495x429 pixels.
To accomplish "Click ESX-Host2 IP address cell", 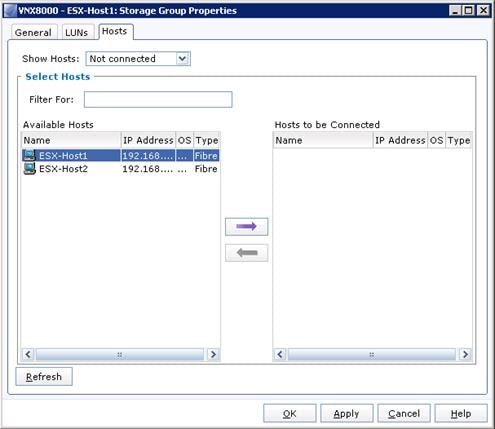I will click(148, 169).
